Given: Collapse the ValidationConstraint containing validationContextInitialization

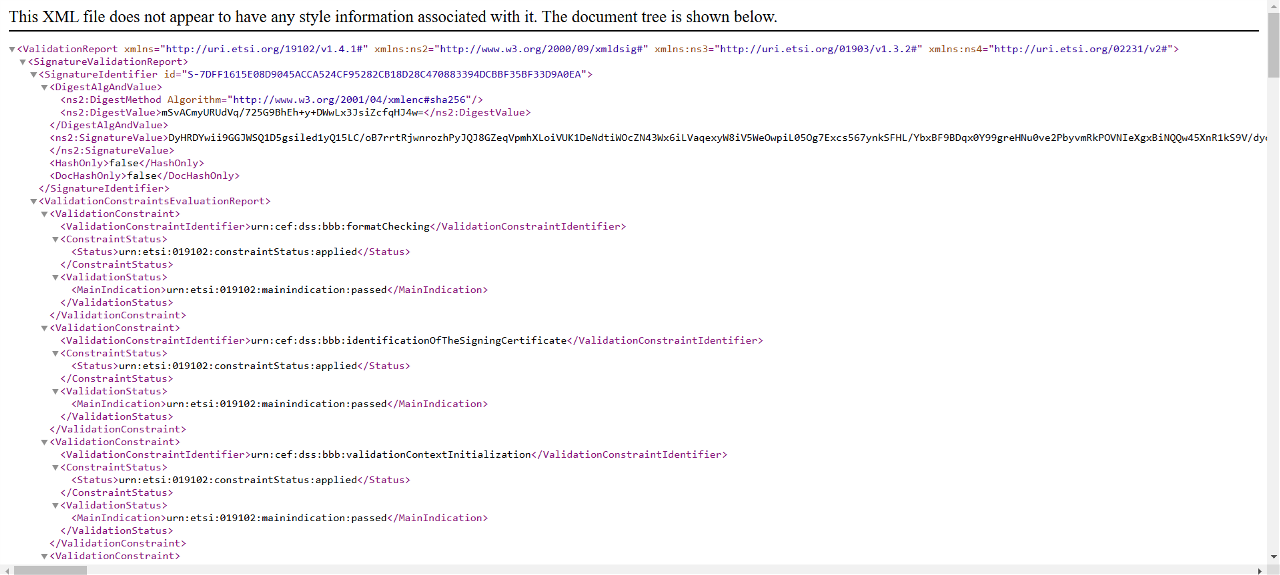Looking at the screenshot, I should tap(45, 442).
